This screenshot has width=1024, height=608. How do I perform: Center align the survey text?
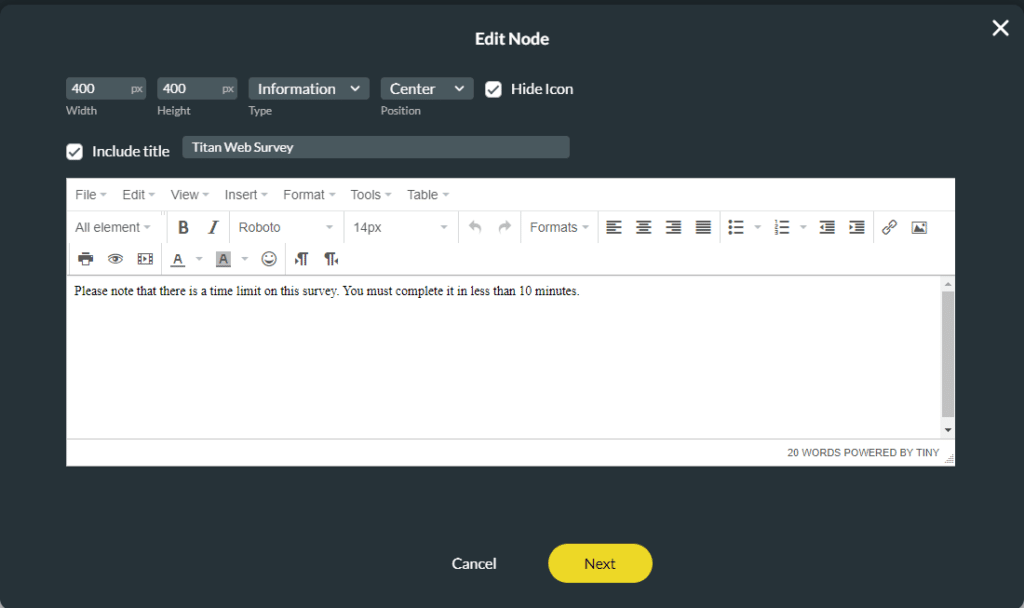[x=643, y=227]
